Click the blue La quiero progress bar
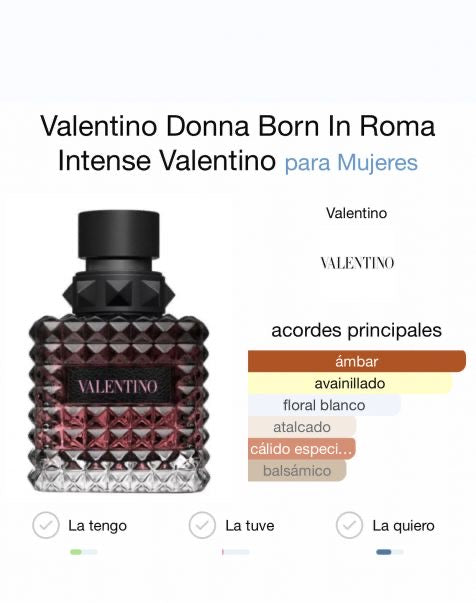 pos(390,552)
